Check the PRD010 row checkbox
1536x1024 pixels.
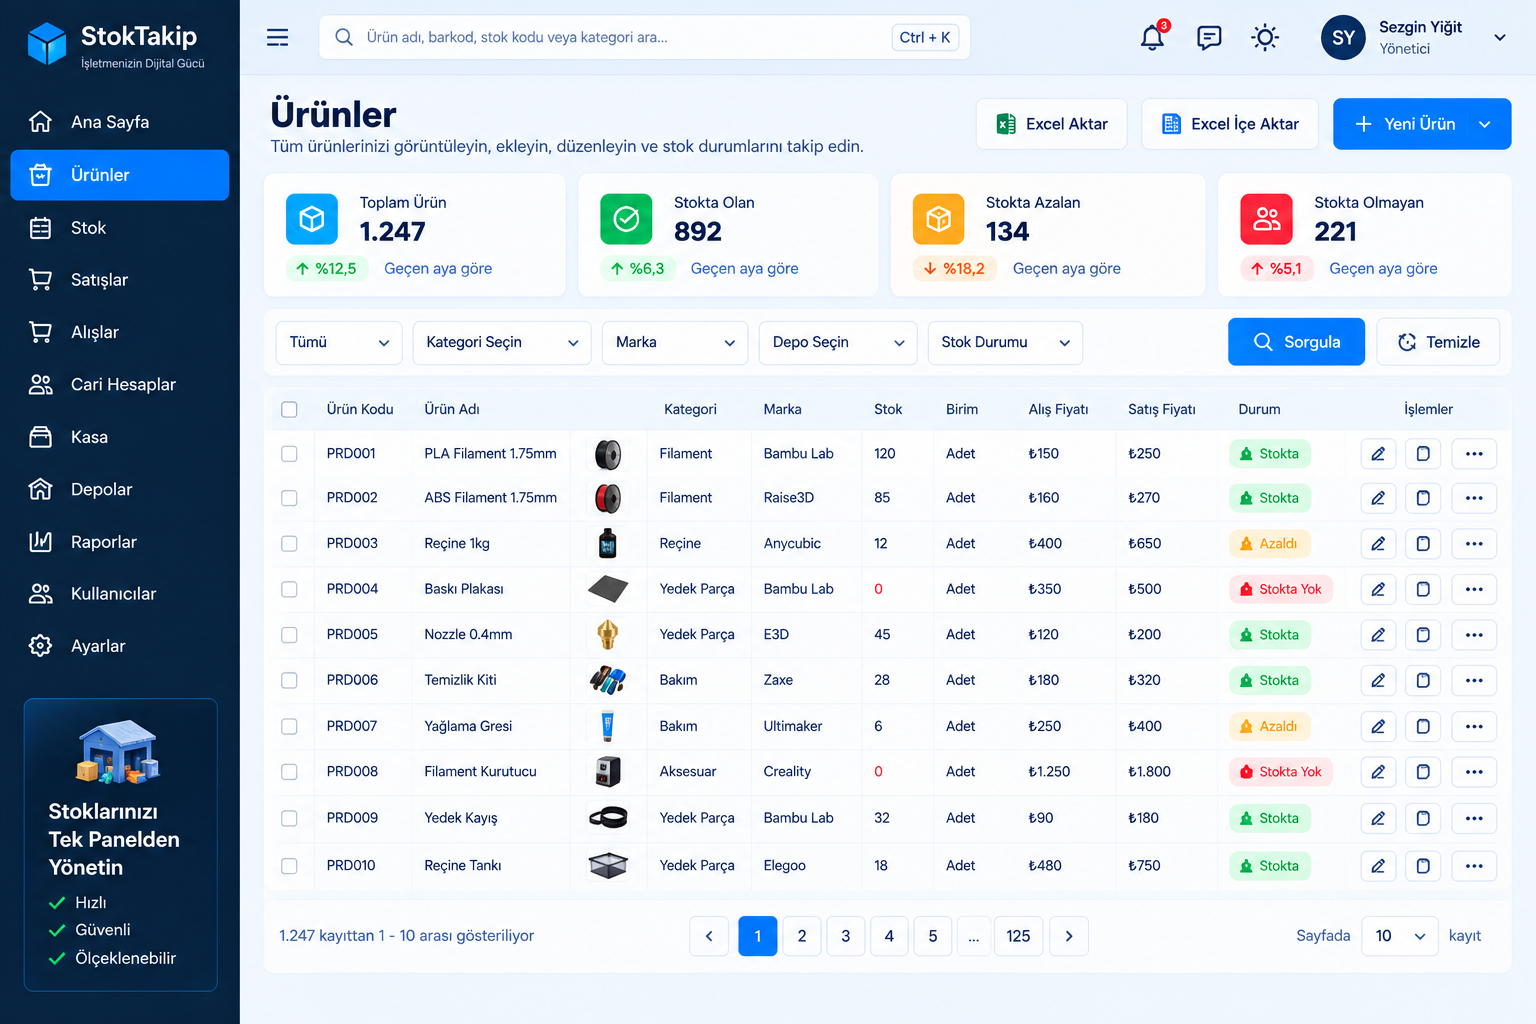click(289, 866)
